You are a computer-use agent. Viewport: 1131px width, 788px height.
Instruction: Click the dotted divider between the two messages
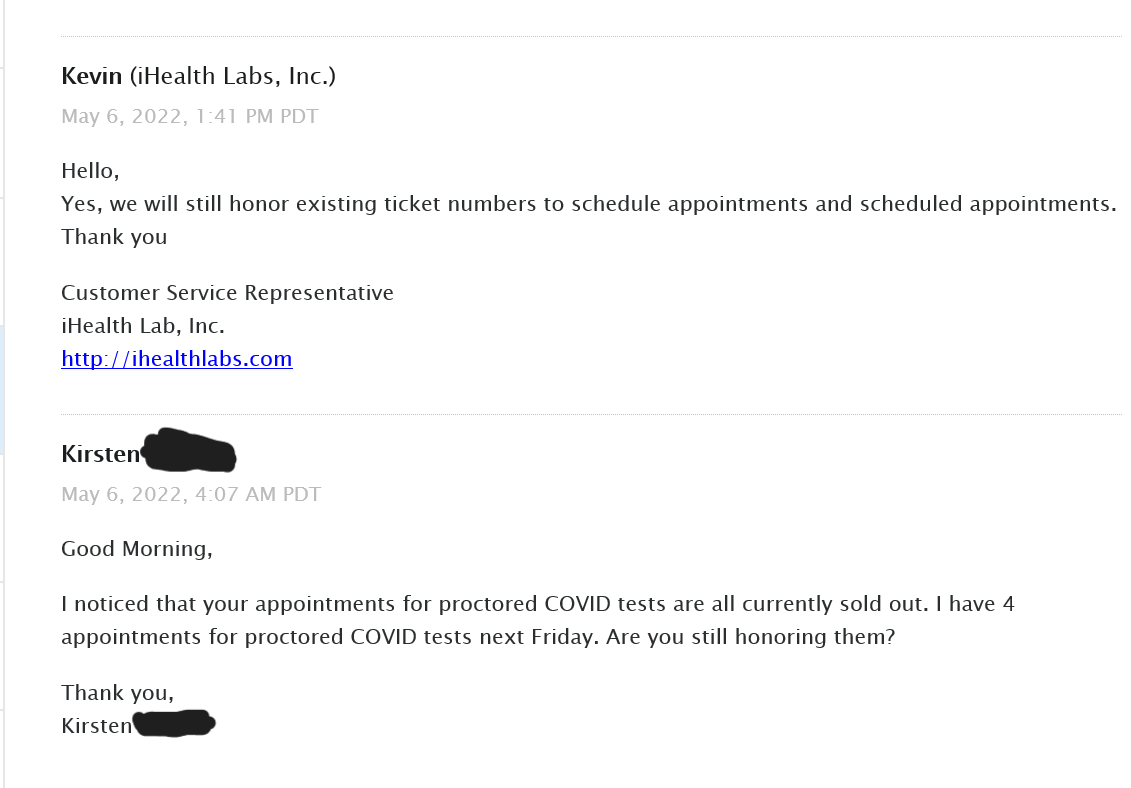click(x=591, y=414)
